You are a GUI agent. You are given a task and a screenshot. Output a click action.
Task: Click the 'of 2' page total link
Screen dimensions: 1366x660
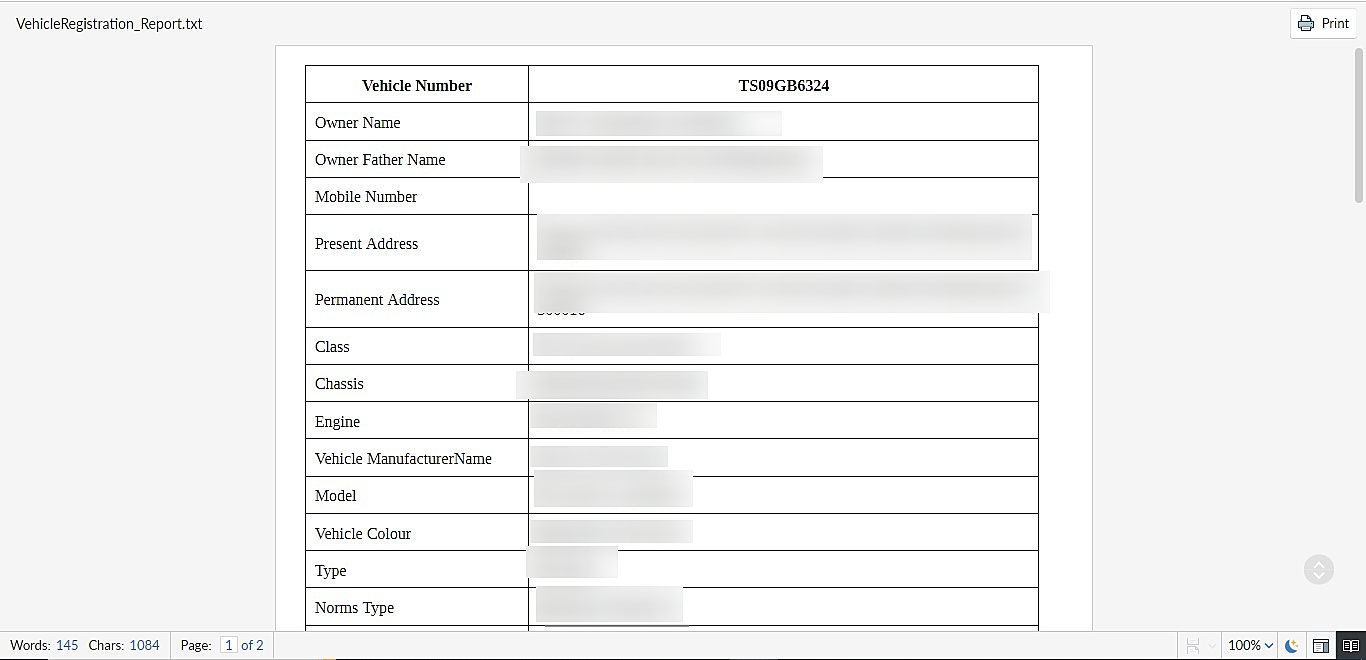(x=252, y=646)
